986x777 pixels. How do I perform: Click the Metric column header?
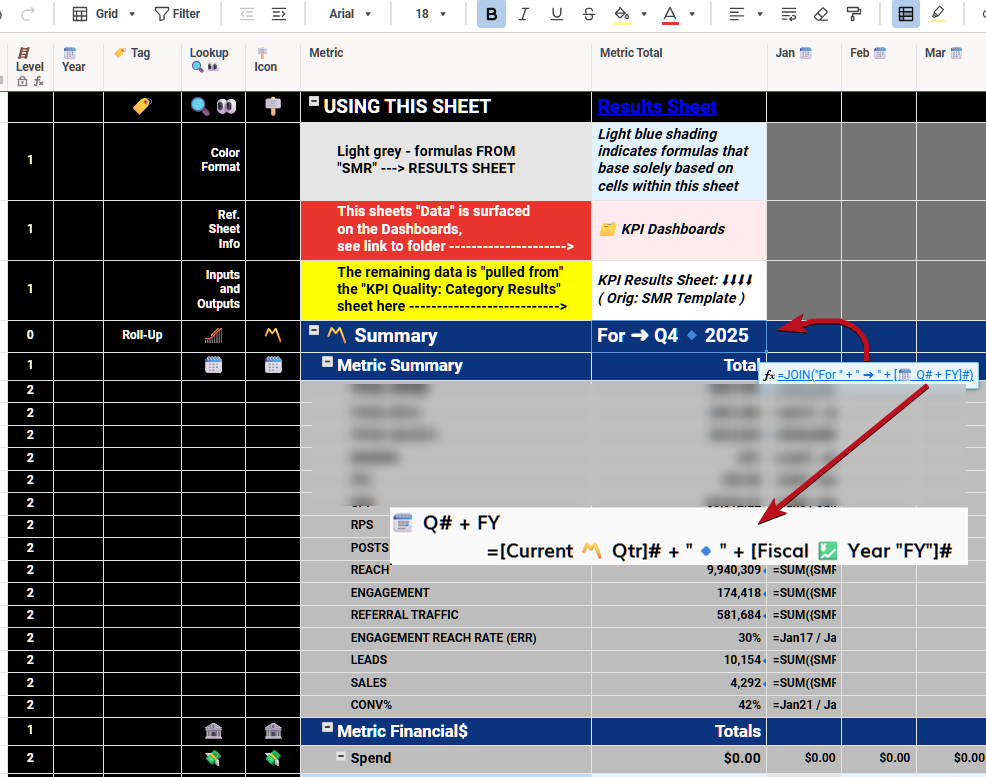coord(446,66)
